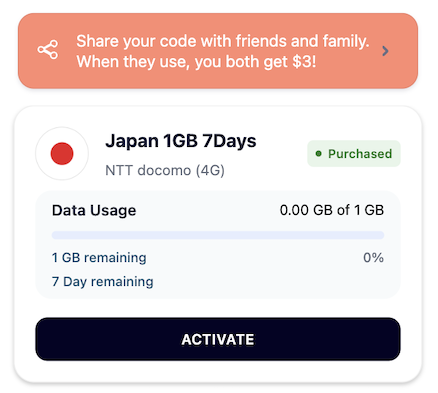This screenshot has width=438, height=393.
Task: Click the "you both get $3" line
Action: [196, 62]
